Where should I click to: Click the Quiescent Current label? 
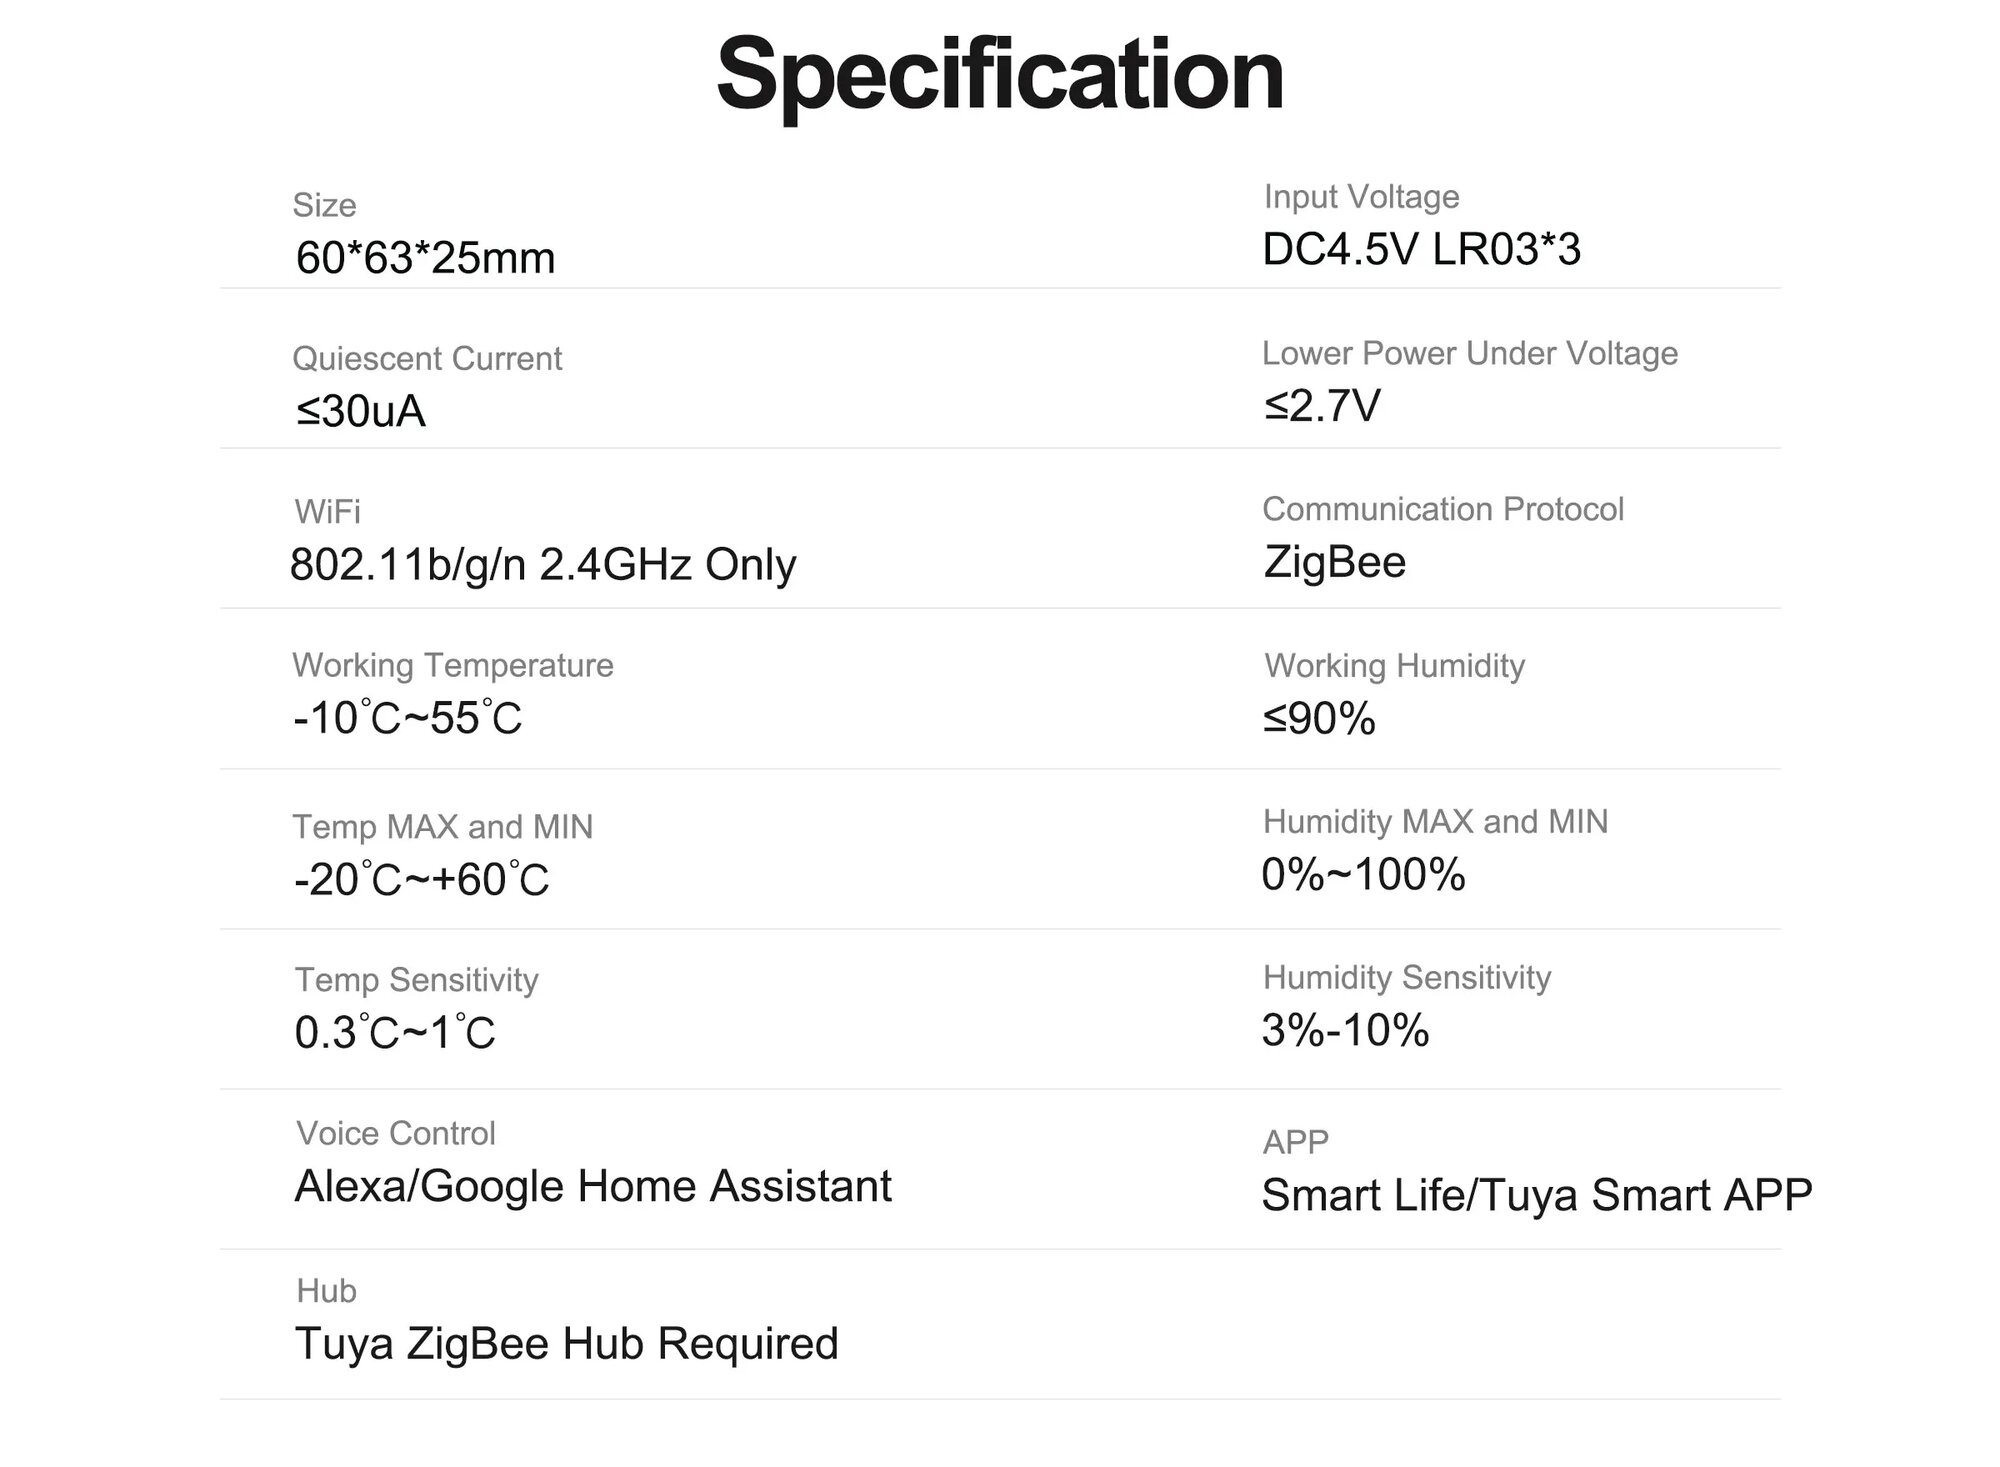(427, 358)
